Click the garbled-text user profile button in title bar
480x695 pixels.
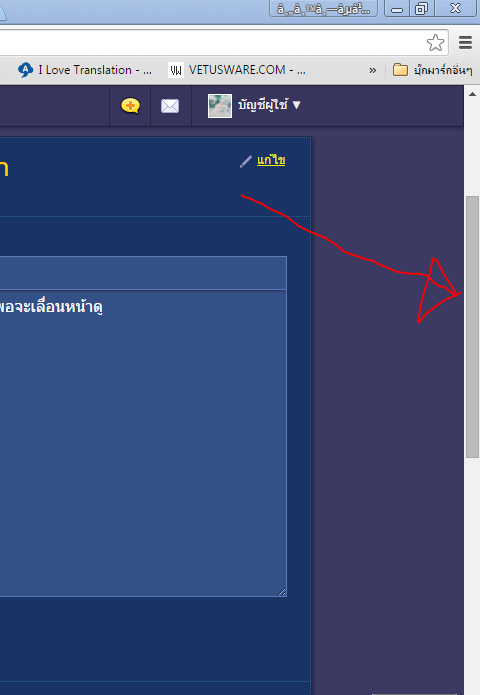pos(324,8)
